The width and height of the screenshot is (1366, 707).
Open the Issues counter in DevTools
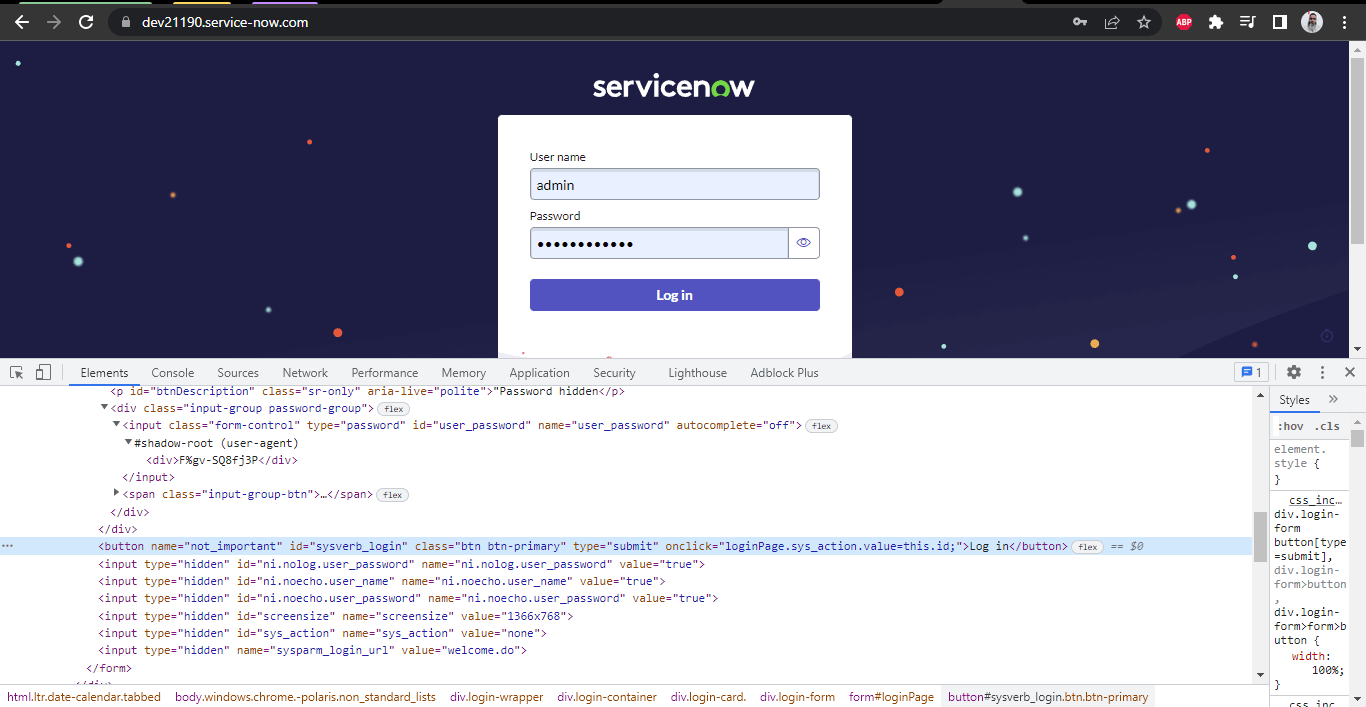click(1250, 371)
